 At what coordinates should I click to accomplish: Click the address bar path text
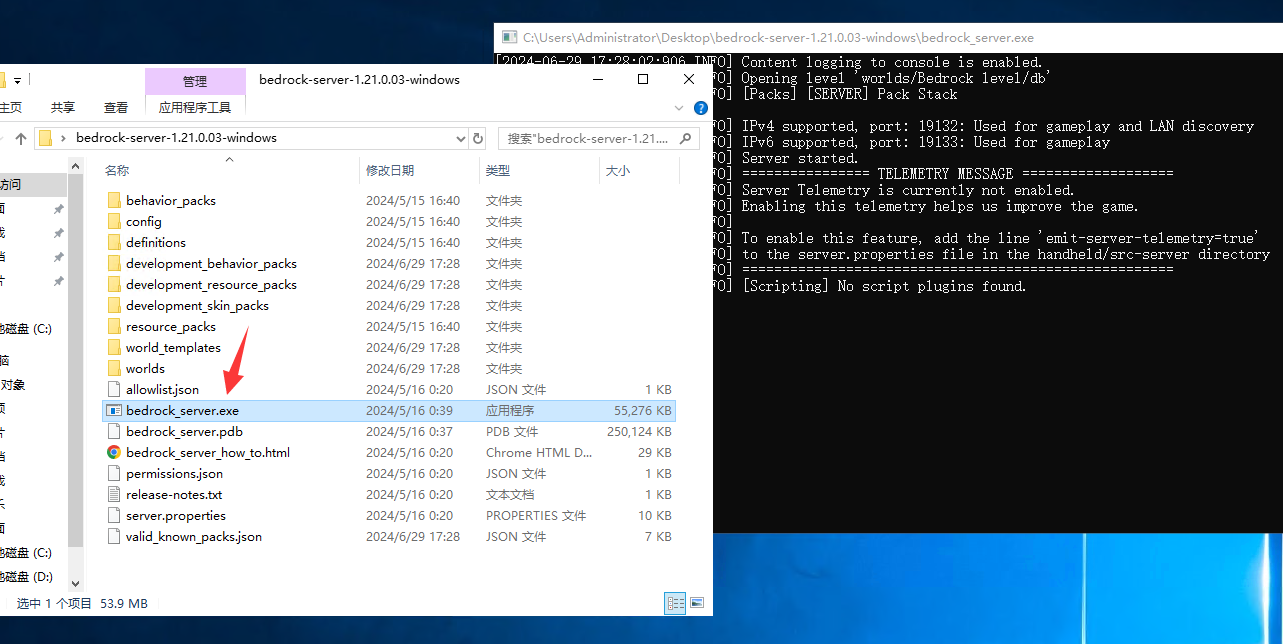tap(176, 138)
